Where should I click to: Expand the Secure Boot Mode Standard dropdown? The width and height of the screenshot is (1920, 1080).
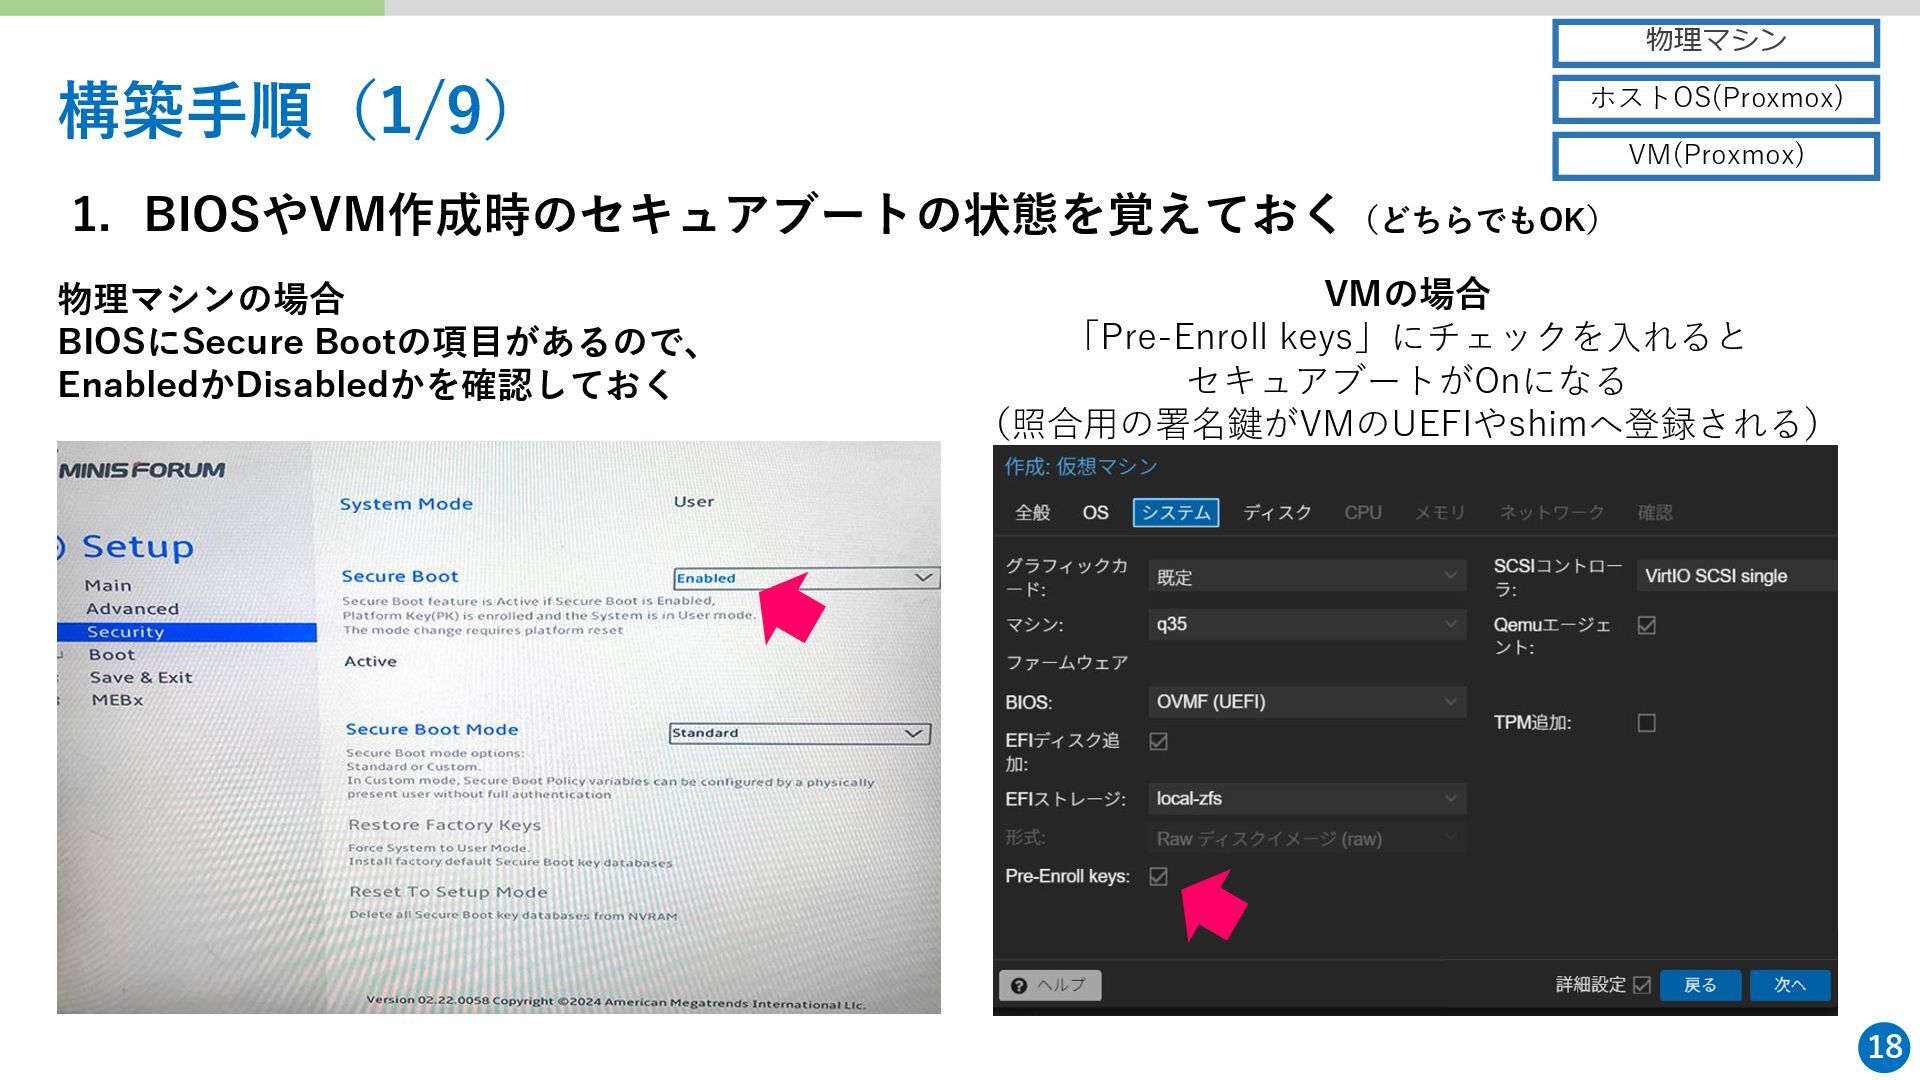tap(798, 733)
